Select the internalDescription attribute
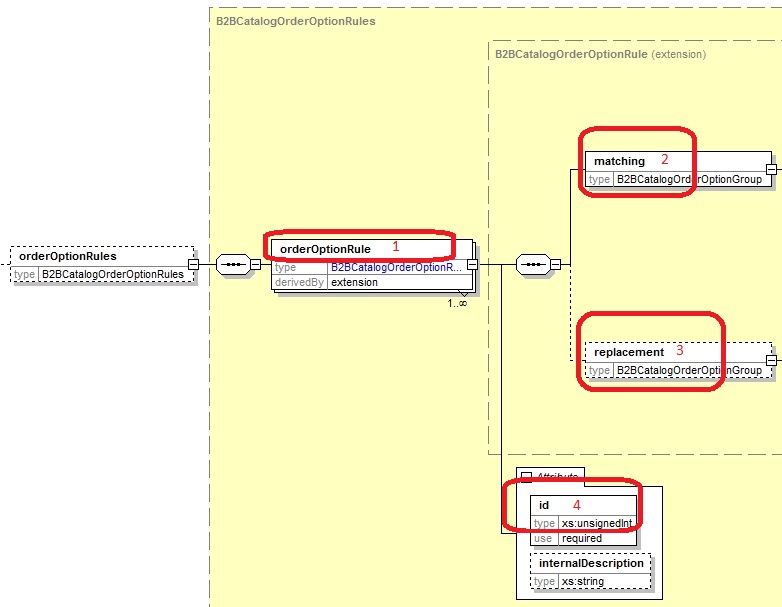 click(x=591, y=563)
